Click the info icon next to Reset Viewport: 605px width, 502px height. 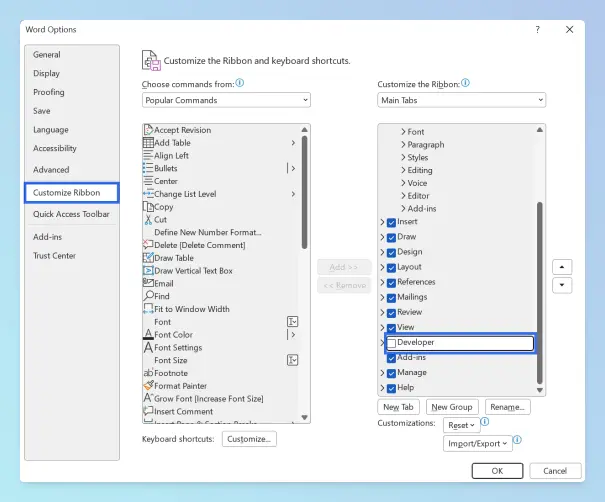tap(485, 422)
